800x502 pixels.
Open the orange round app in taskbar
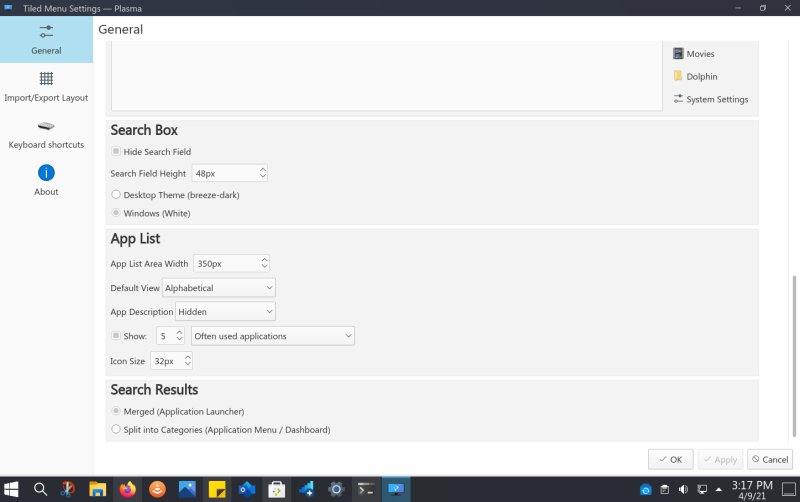click(157, 489)
